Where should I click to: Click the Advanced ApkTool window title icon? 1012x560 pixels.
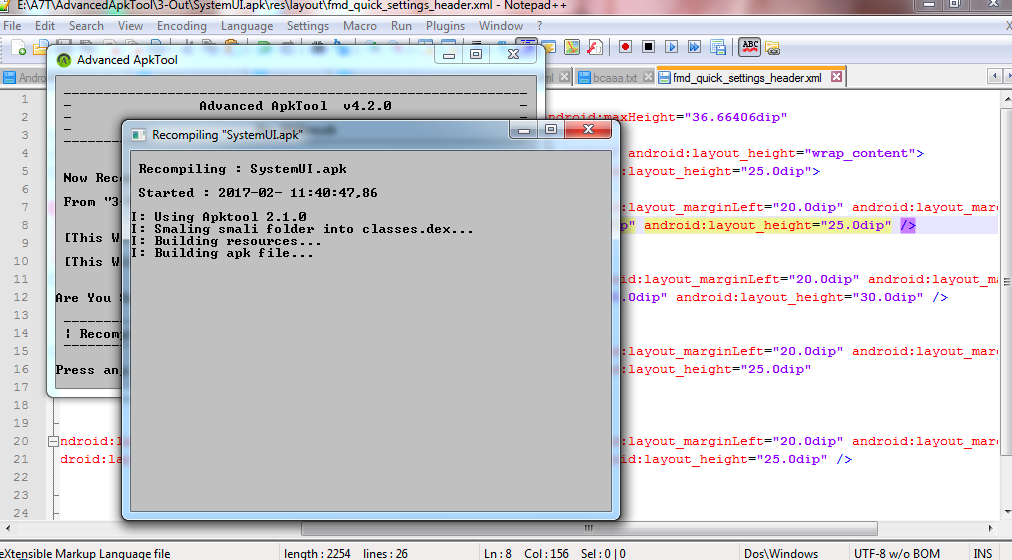click(63, 60)
